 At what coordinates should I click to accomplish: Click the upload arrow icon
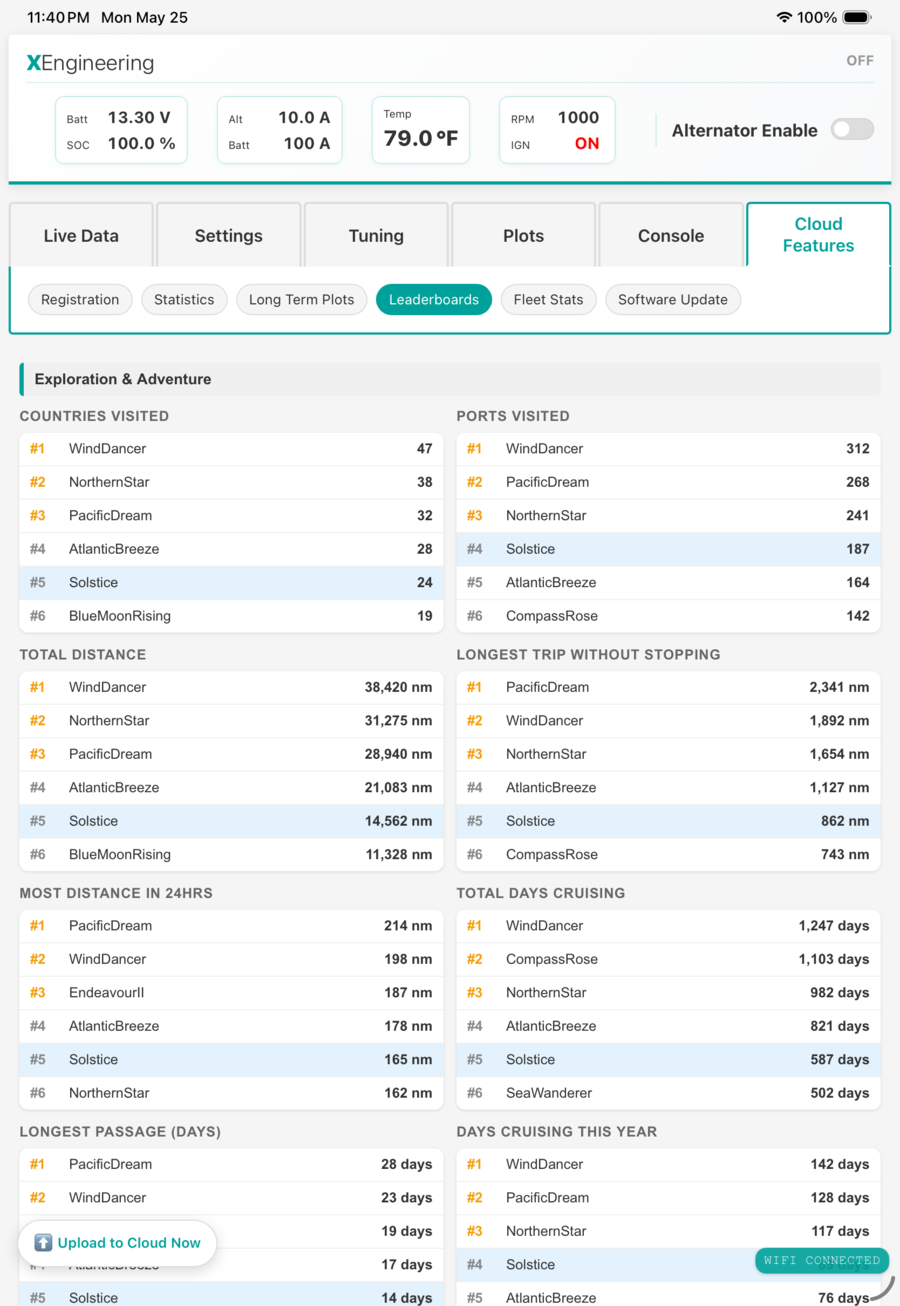[x=43, y=1243]
